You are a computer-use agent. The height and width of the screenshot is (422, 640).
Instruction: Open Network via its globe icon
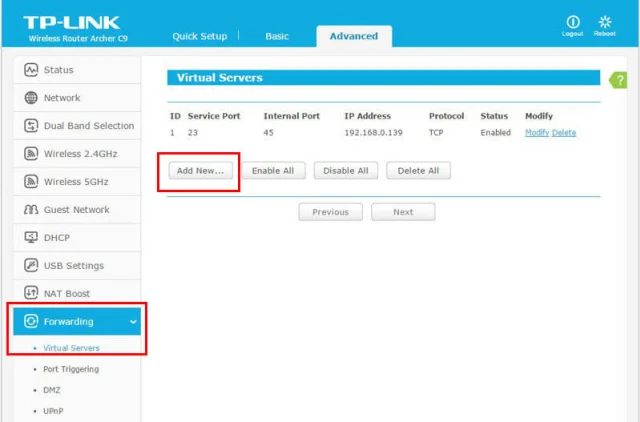tap(31, 98)
